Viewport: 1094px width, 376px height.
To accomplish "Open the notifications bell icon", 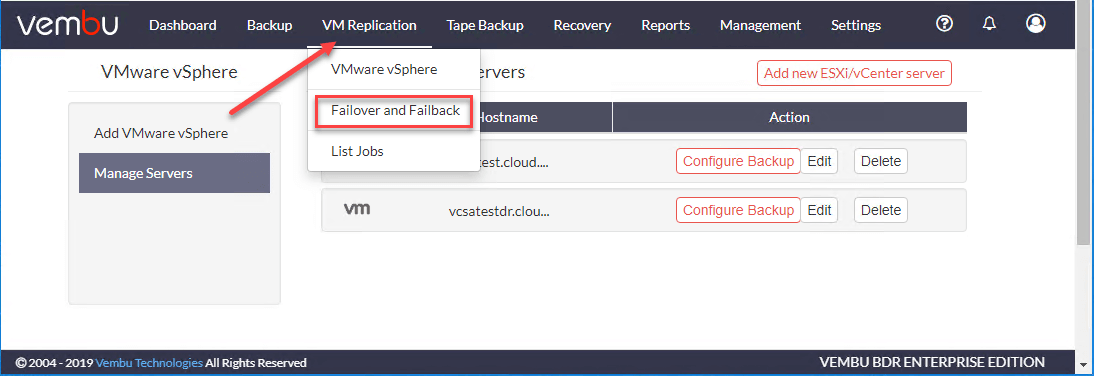I will click(989, 24).
